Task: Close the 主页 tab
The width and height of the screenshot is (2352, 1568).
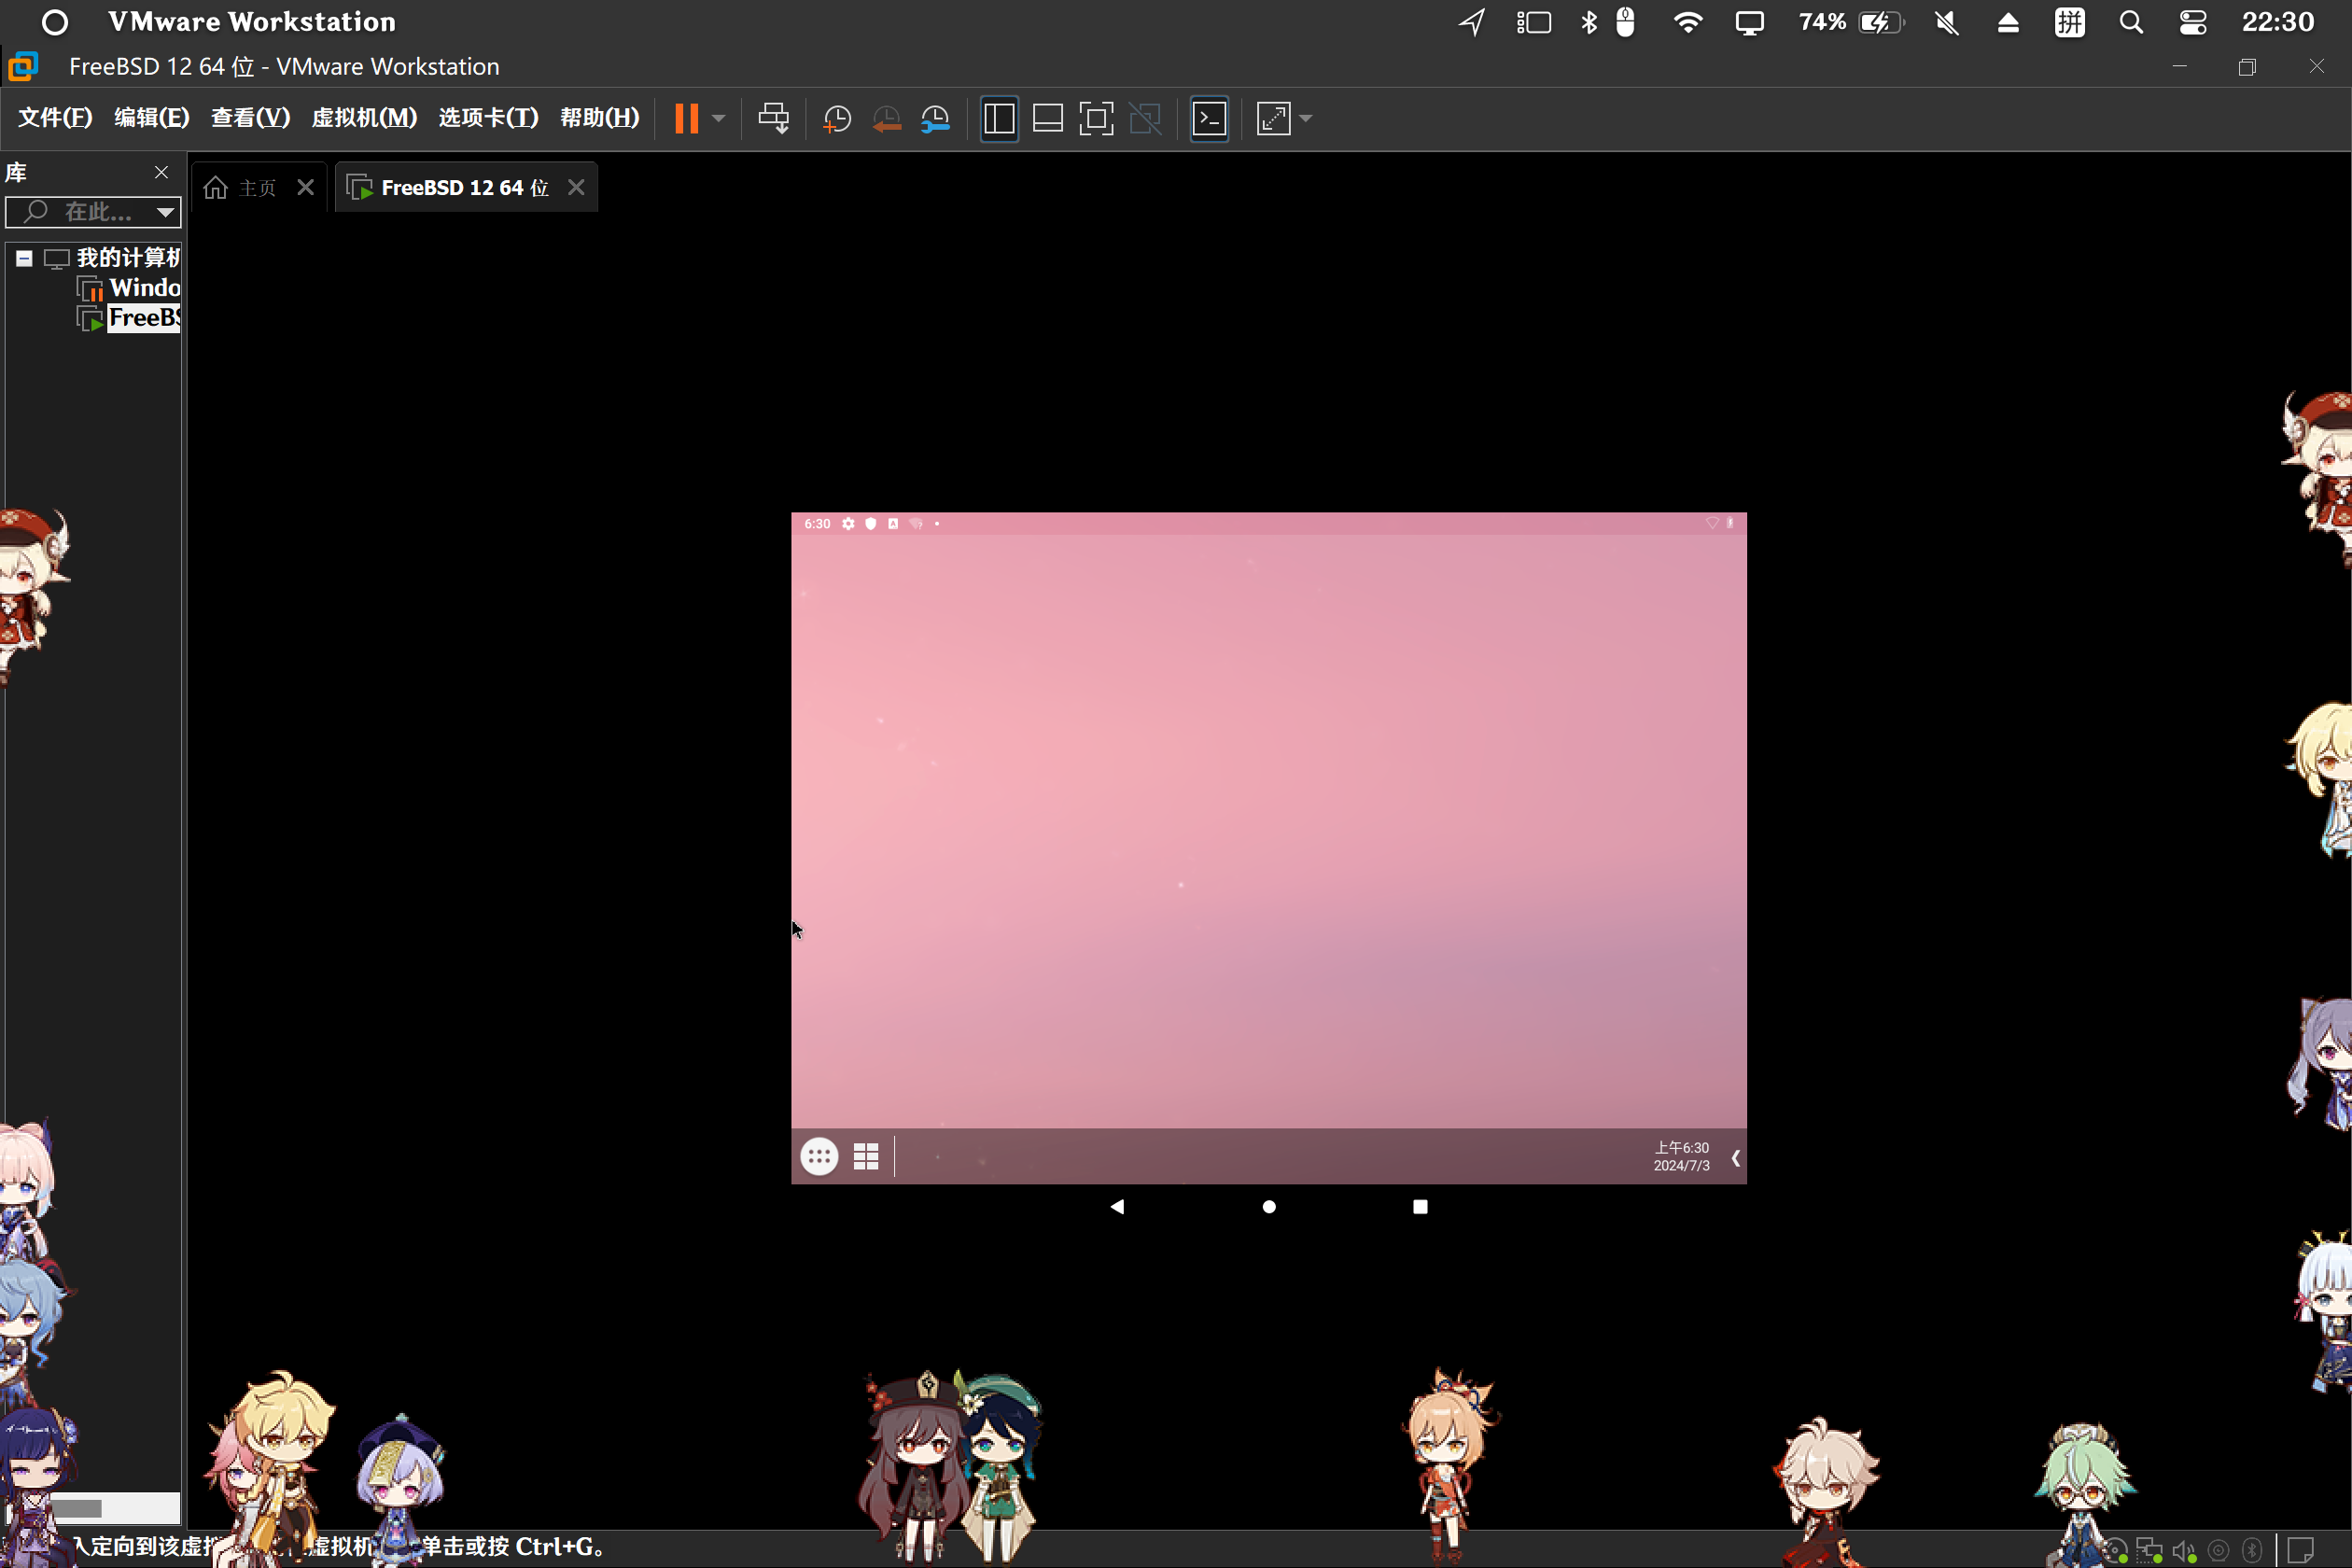Action: pos(306,188)
